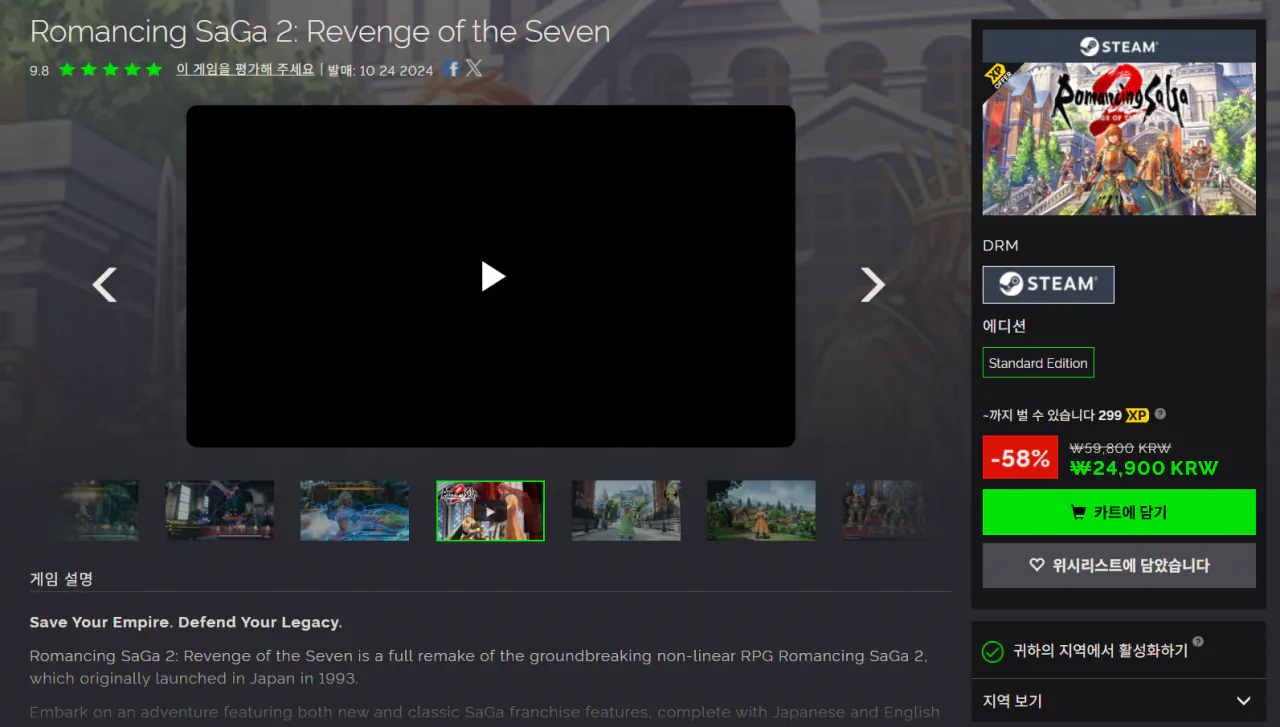Click the green checkmark for region activation
Image resolution: width=1280 pixels, height=727 pixels.
(x=992, y=652)
